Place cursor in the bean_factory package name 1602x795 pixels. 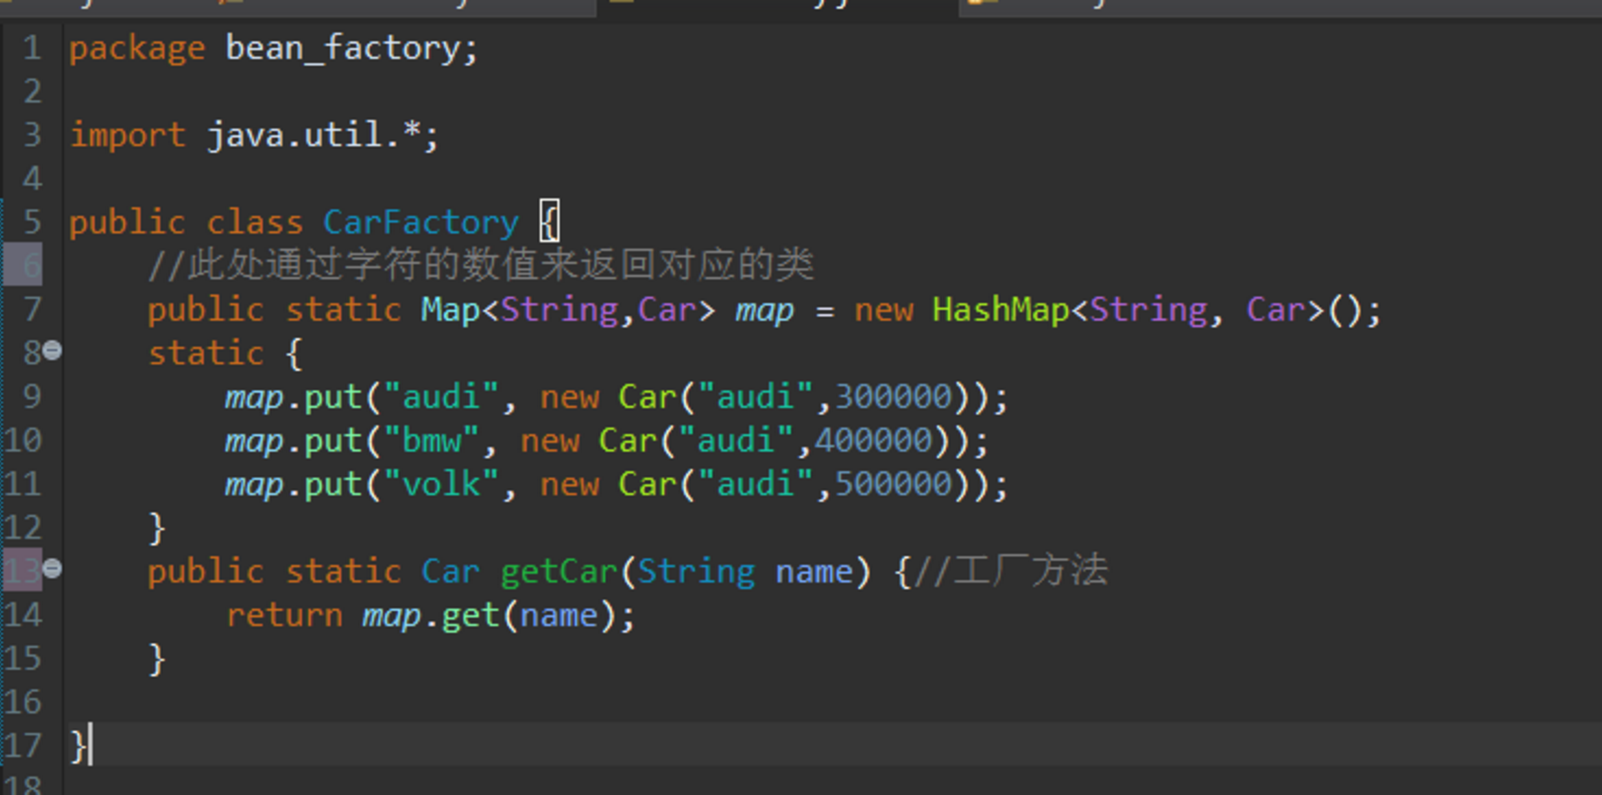pos(340,48)
